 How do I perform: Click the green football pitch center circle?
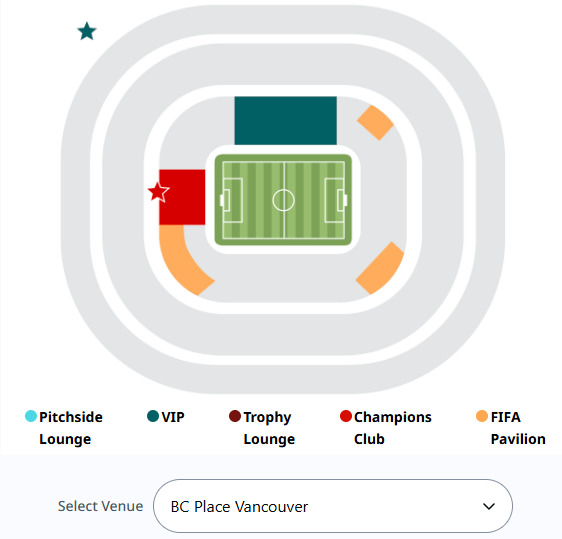tap(284, 200)
